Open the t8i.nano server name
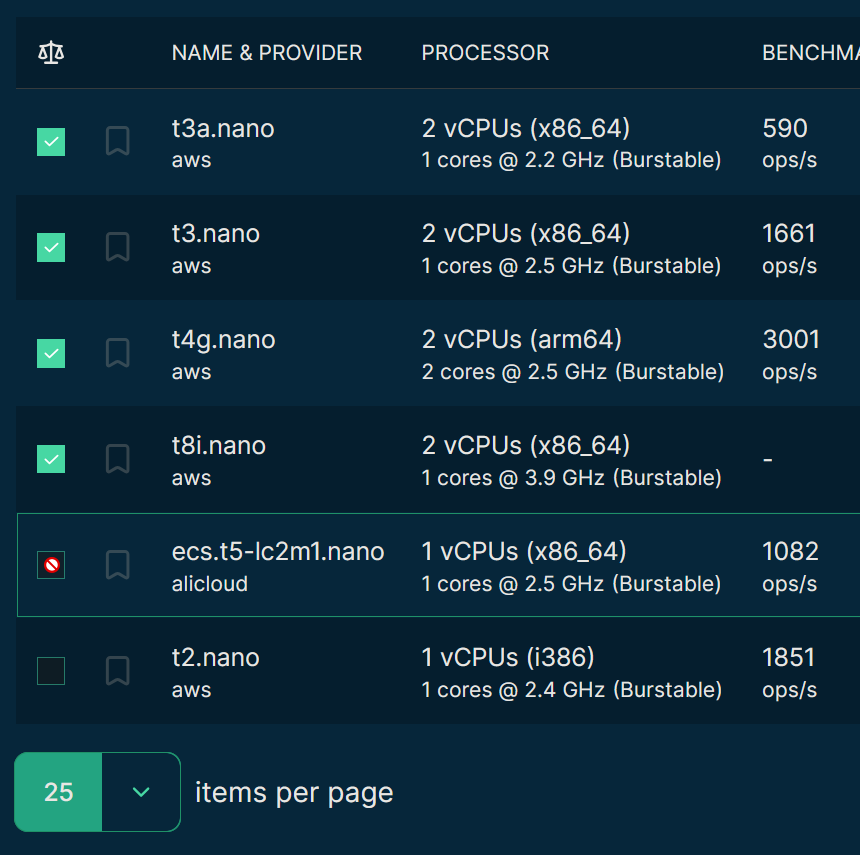860x855 pixels. click(219, 445)
